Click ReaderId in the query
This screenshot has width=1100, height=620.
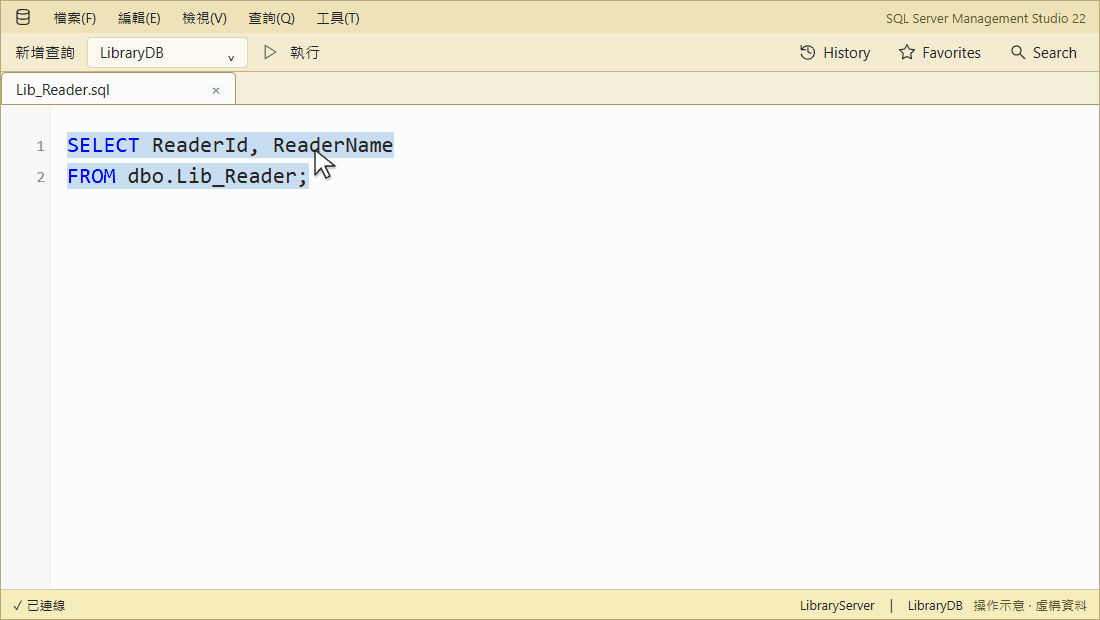tap(200, 145)
